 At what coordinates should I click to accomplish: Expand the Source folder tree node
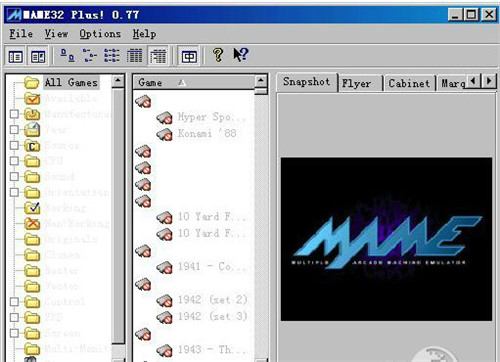click(x=14, y=145)
